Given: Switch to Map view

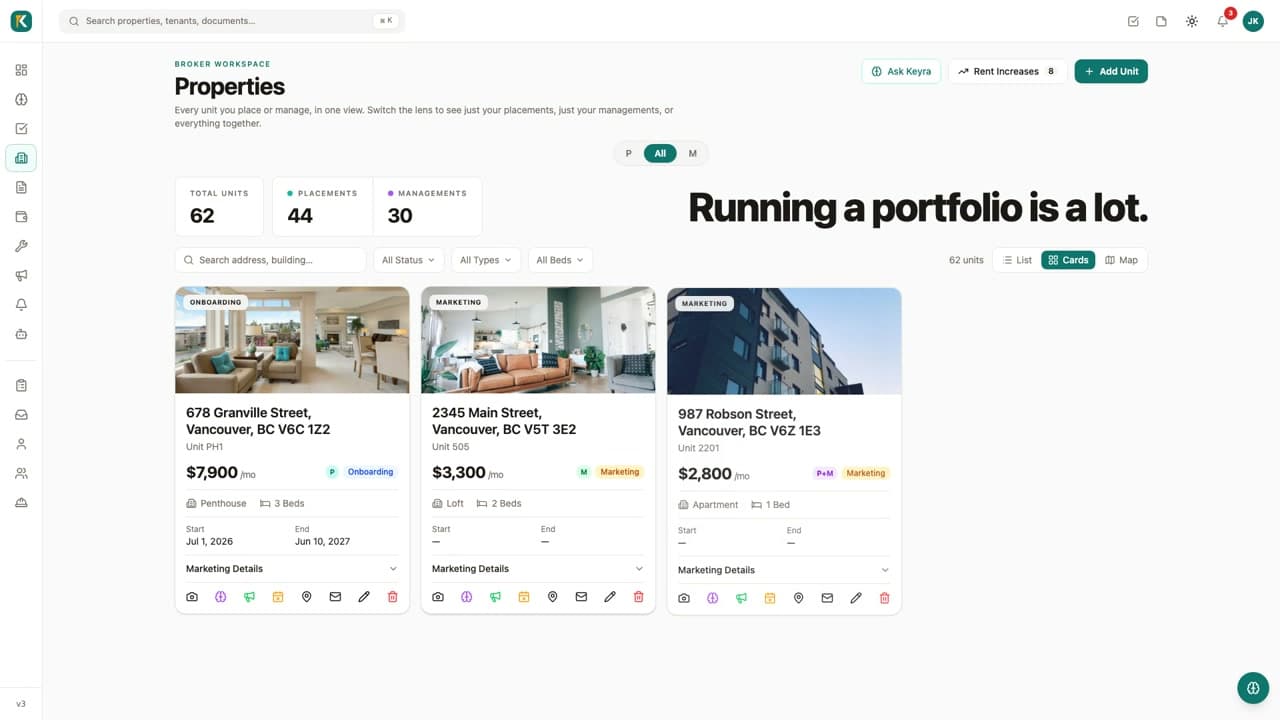Looking at the screenshot, I should pos(1121,260).
